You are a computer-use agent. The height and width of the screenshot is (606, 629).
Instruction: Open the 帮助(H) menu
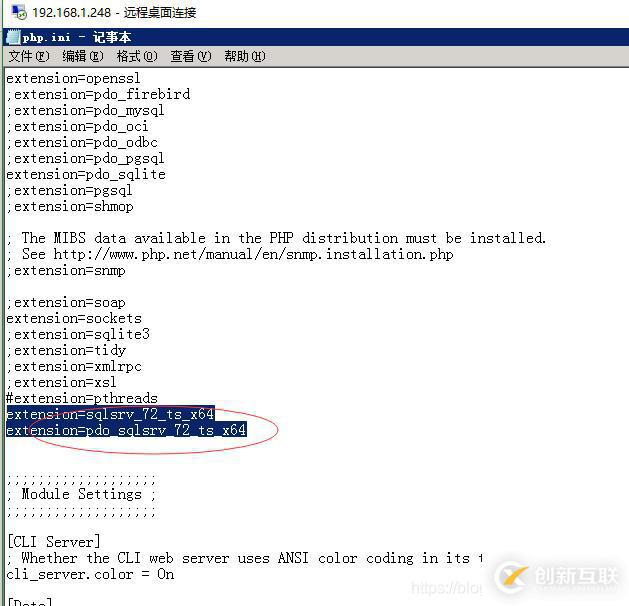[x=245, y=57]
